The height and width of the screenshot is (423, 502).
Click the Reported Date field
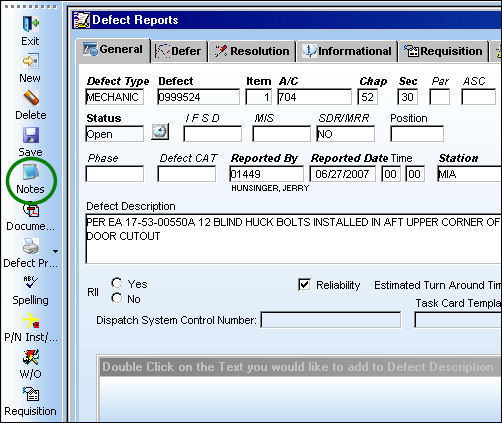pos(342,174)
